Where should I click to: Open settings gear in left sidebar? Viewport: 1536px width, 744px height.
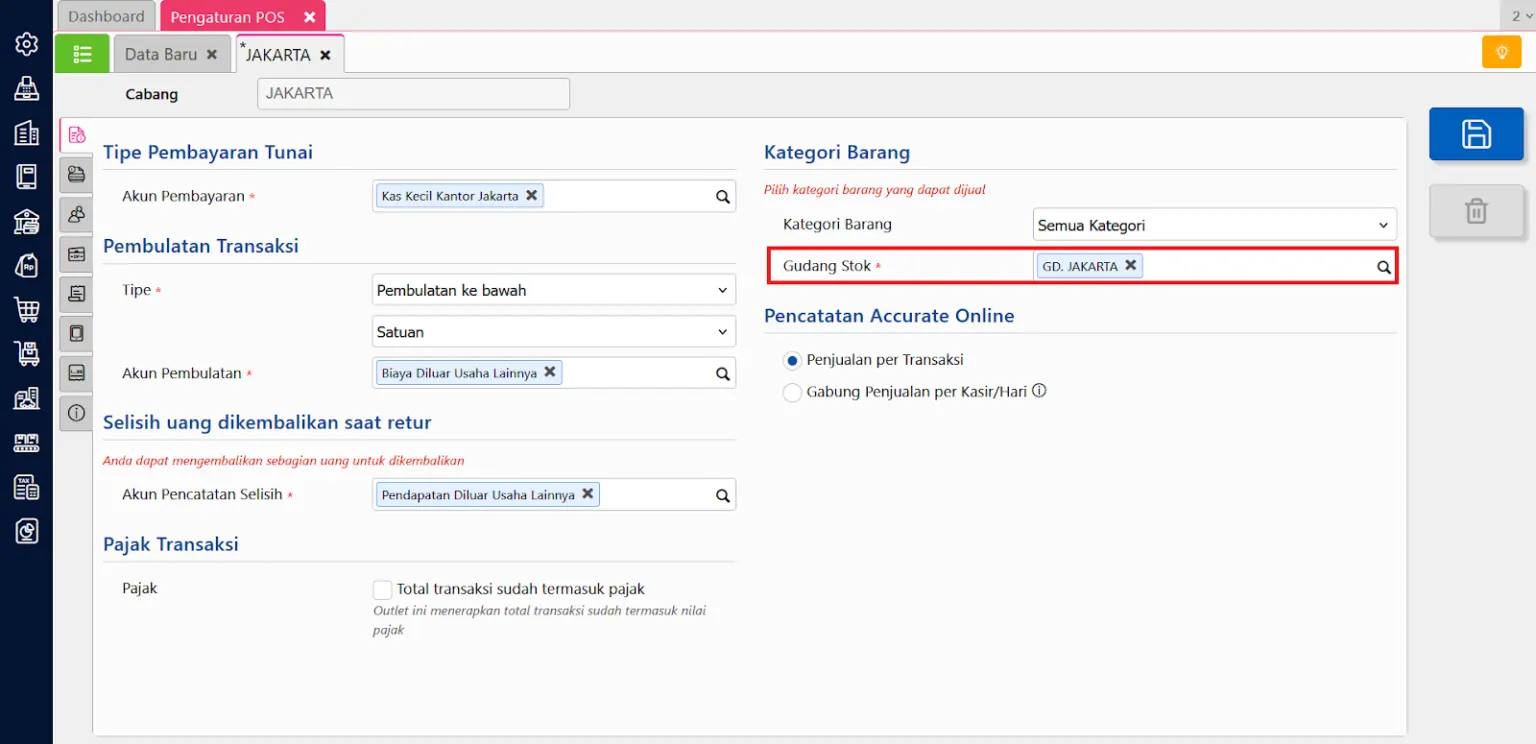click(x=27, y=44)
